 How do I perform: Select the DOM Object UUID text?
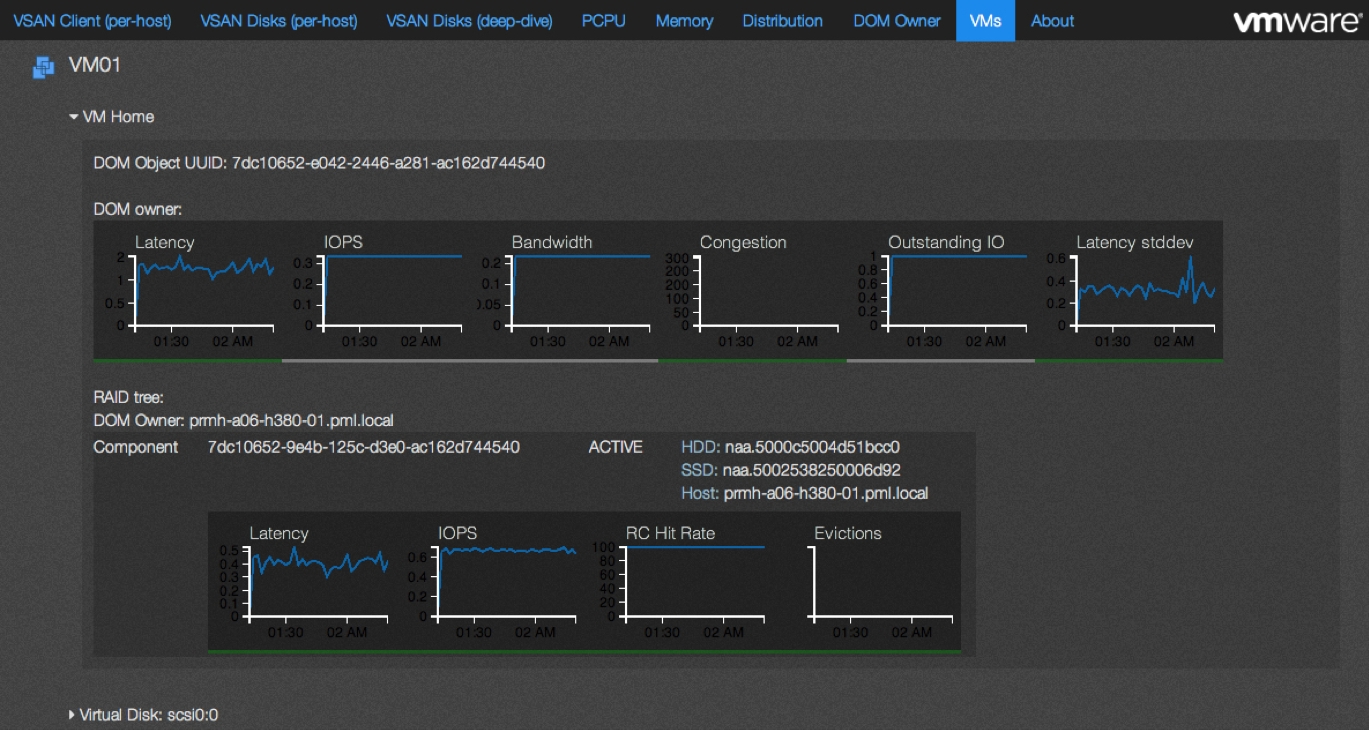(x=319, y=162)
